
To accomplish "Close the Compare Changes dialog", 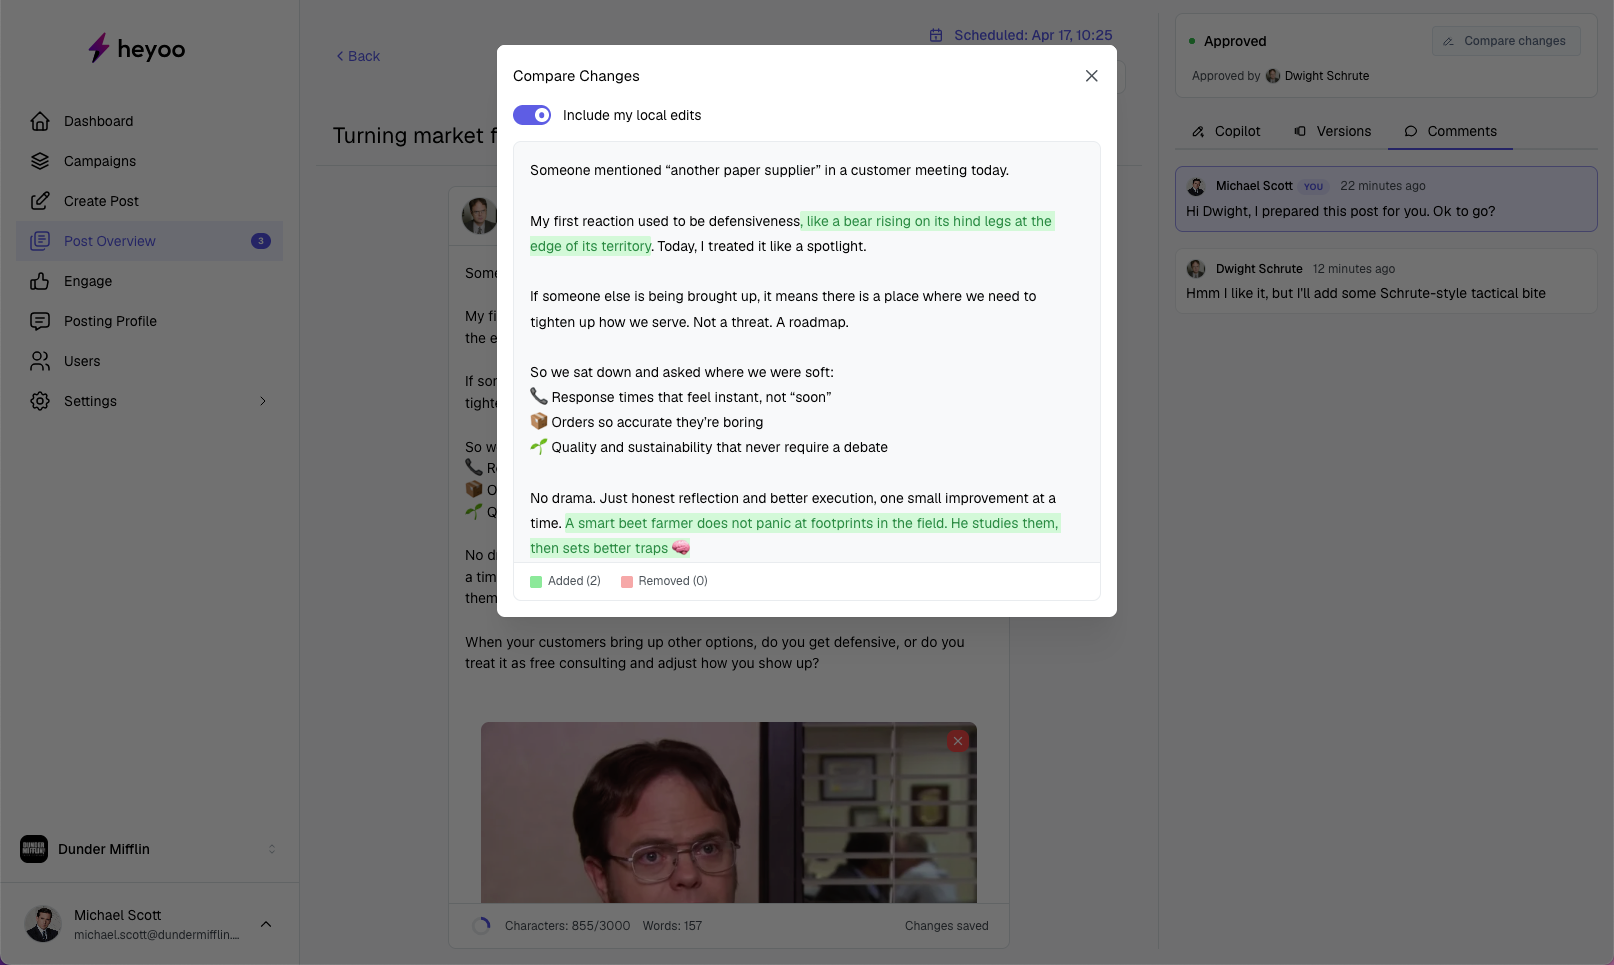I will click(1092, 76).
